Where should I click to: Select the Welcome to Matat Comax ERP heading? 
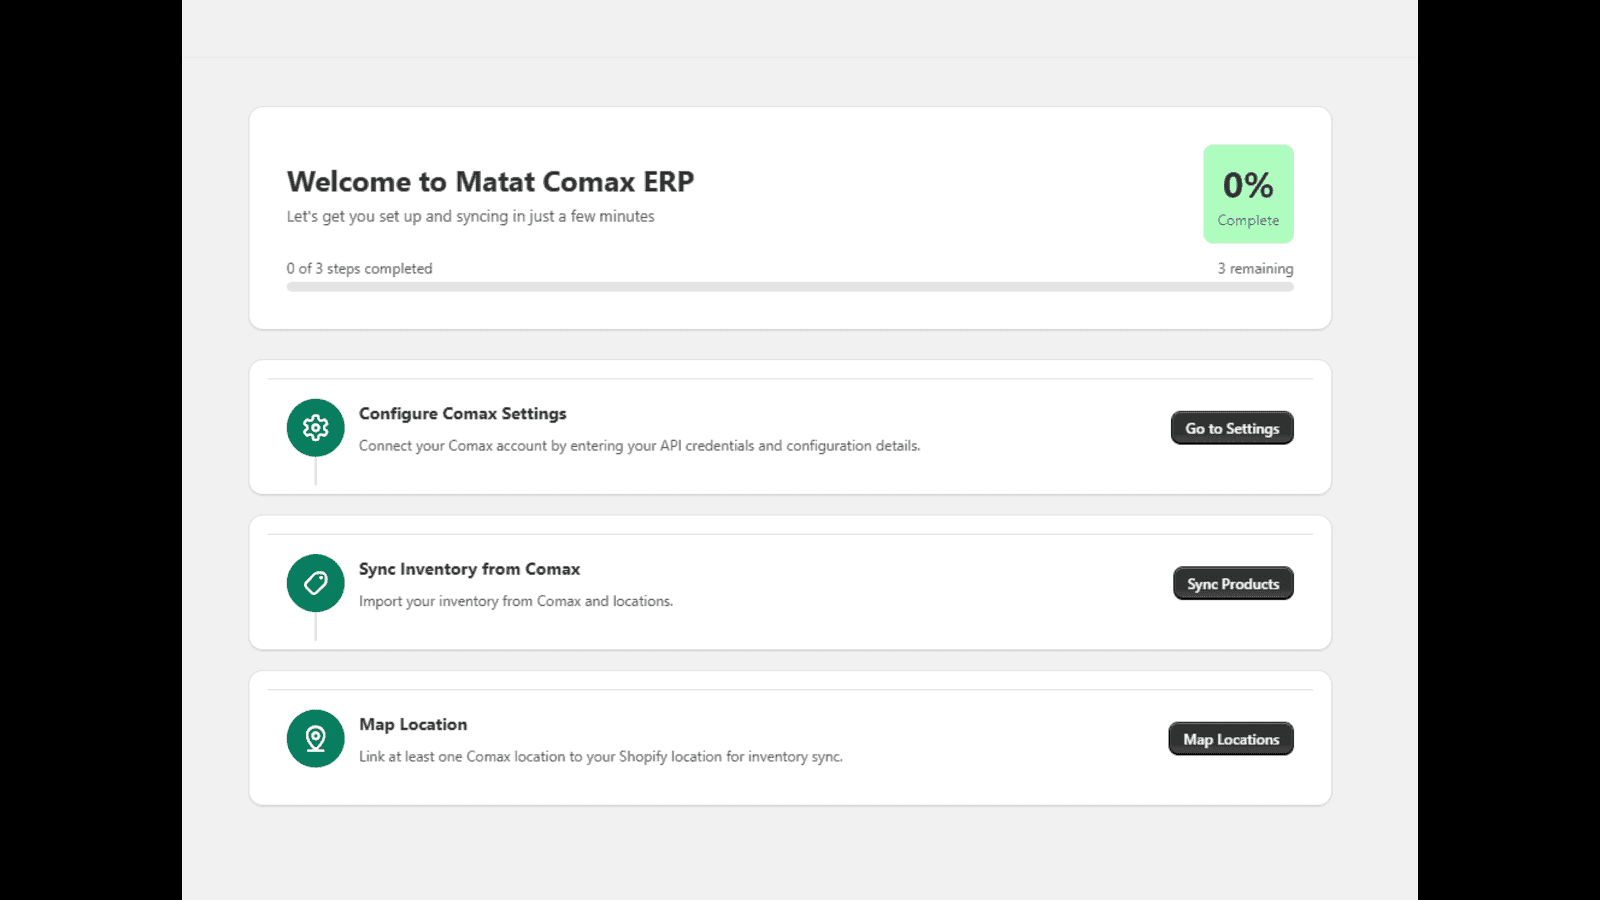490,182
